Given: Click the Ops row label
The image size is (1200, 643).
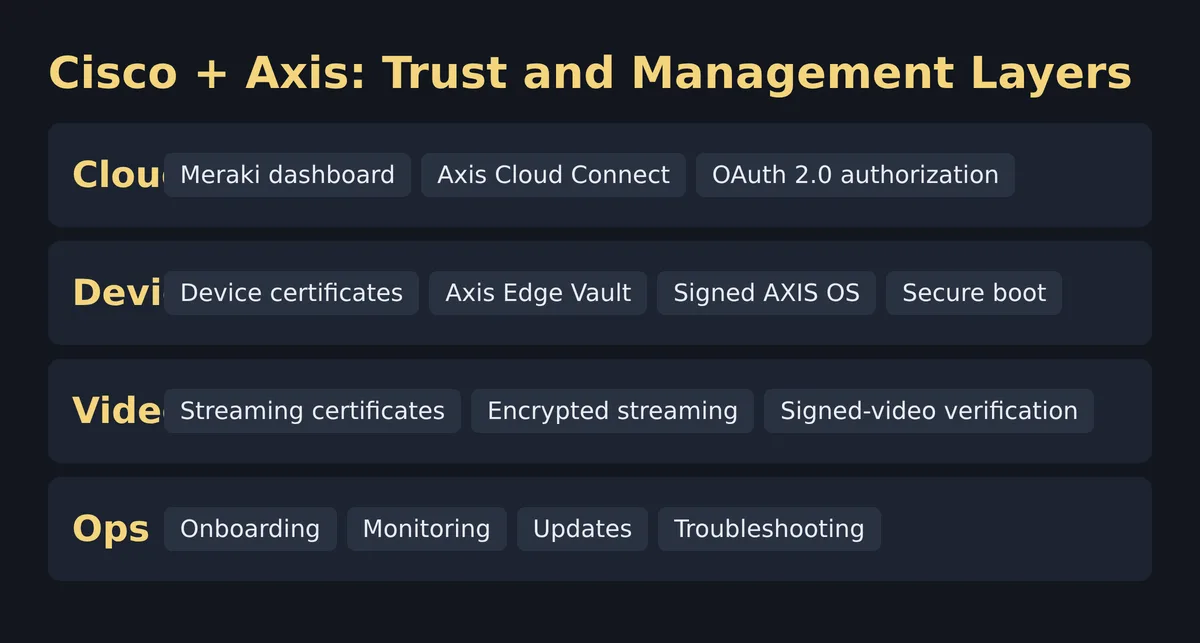Looking at the screenshot, I should coord(111,529).
